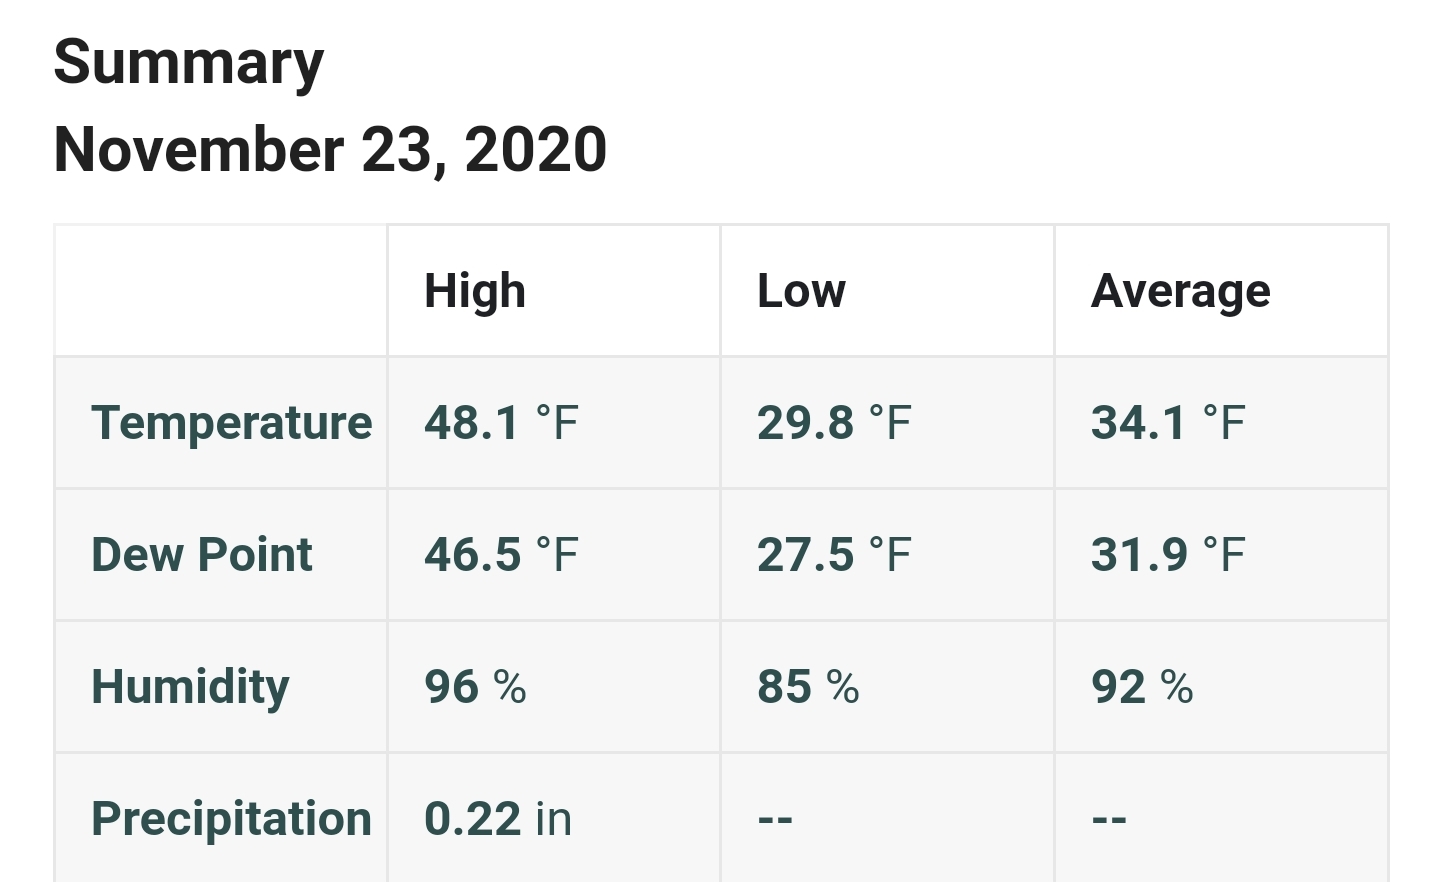Select the Average column header
Viewport: 1440px width, 882px height.
[1181, 291]
